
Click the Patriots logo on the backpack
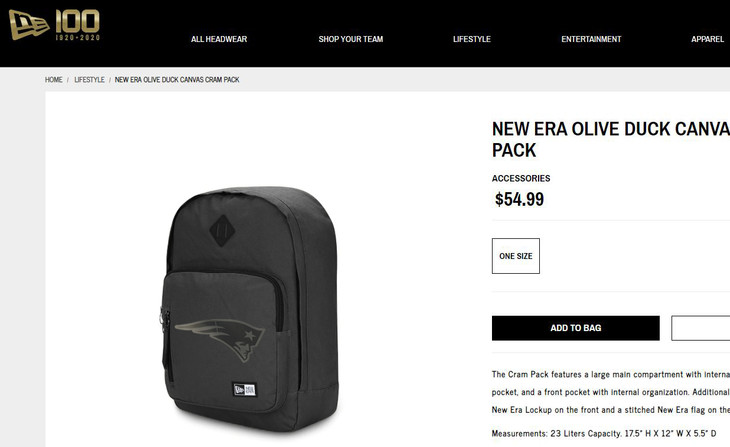tap(220, 339)
